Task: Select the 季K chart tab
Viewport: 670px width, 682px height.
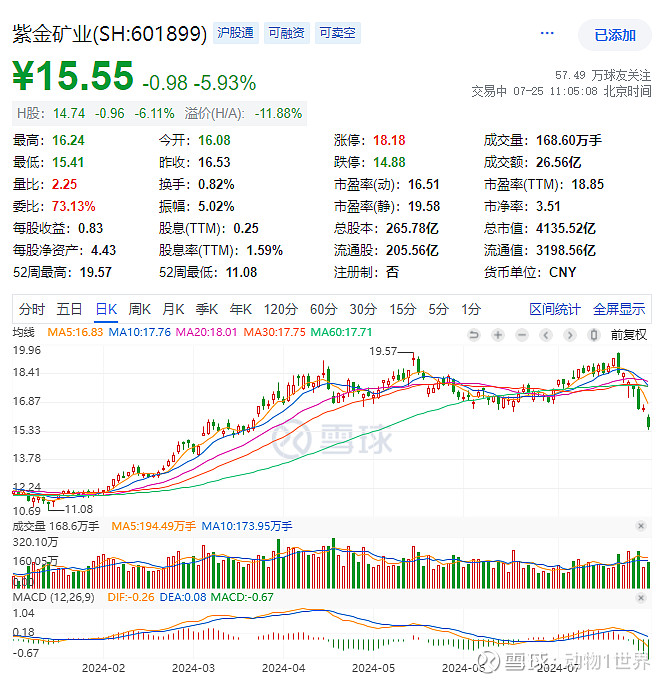Action: [207, 309]
